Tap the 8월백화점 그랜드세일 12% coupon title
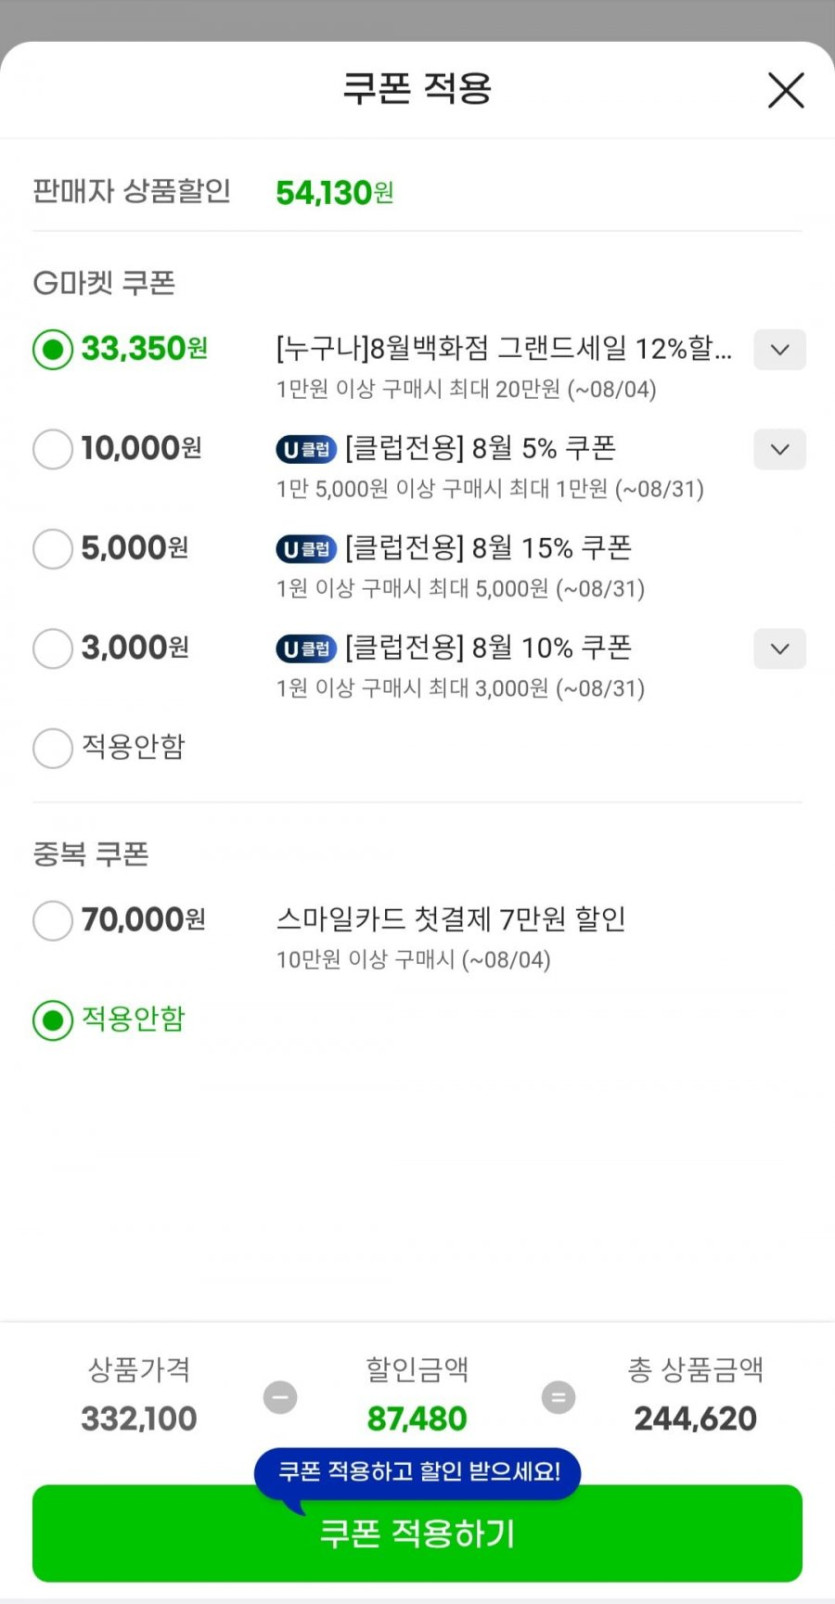The height and width of the screenshot is (1604, 835). [x=503, y=349]
